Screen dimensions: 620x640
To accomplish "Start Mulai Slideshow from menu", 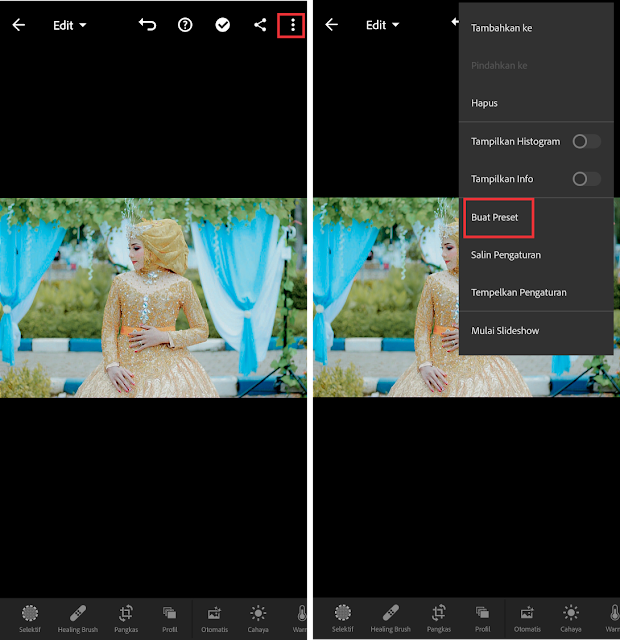I will (x=536, y=331).
